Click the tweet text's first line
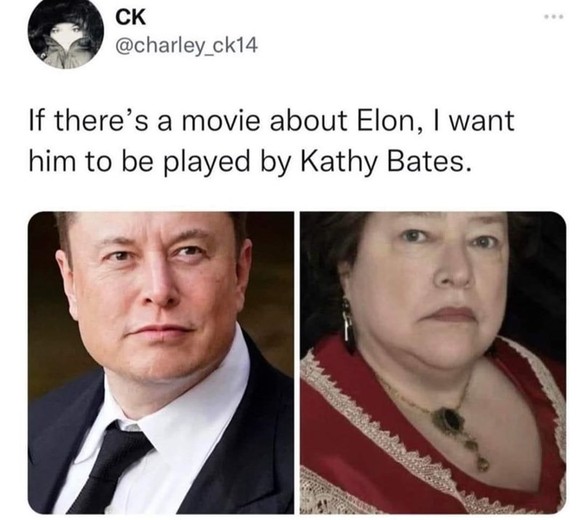The height and width of the screenshot is (520, 582). [x=272, y=121]
